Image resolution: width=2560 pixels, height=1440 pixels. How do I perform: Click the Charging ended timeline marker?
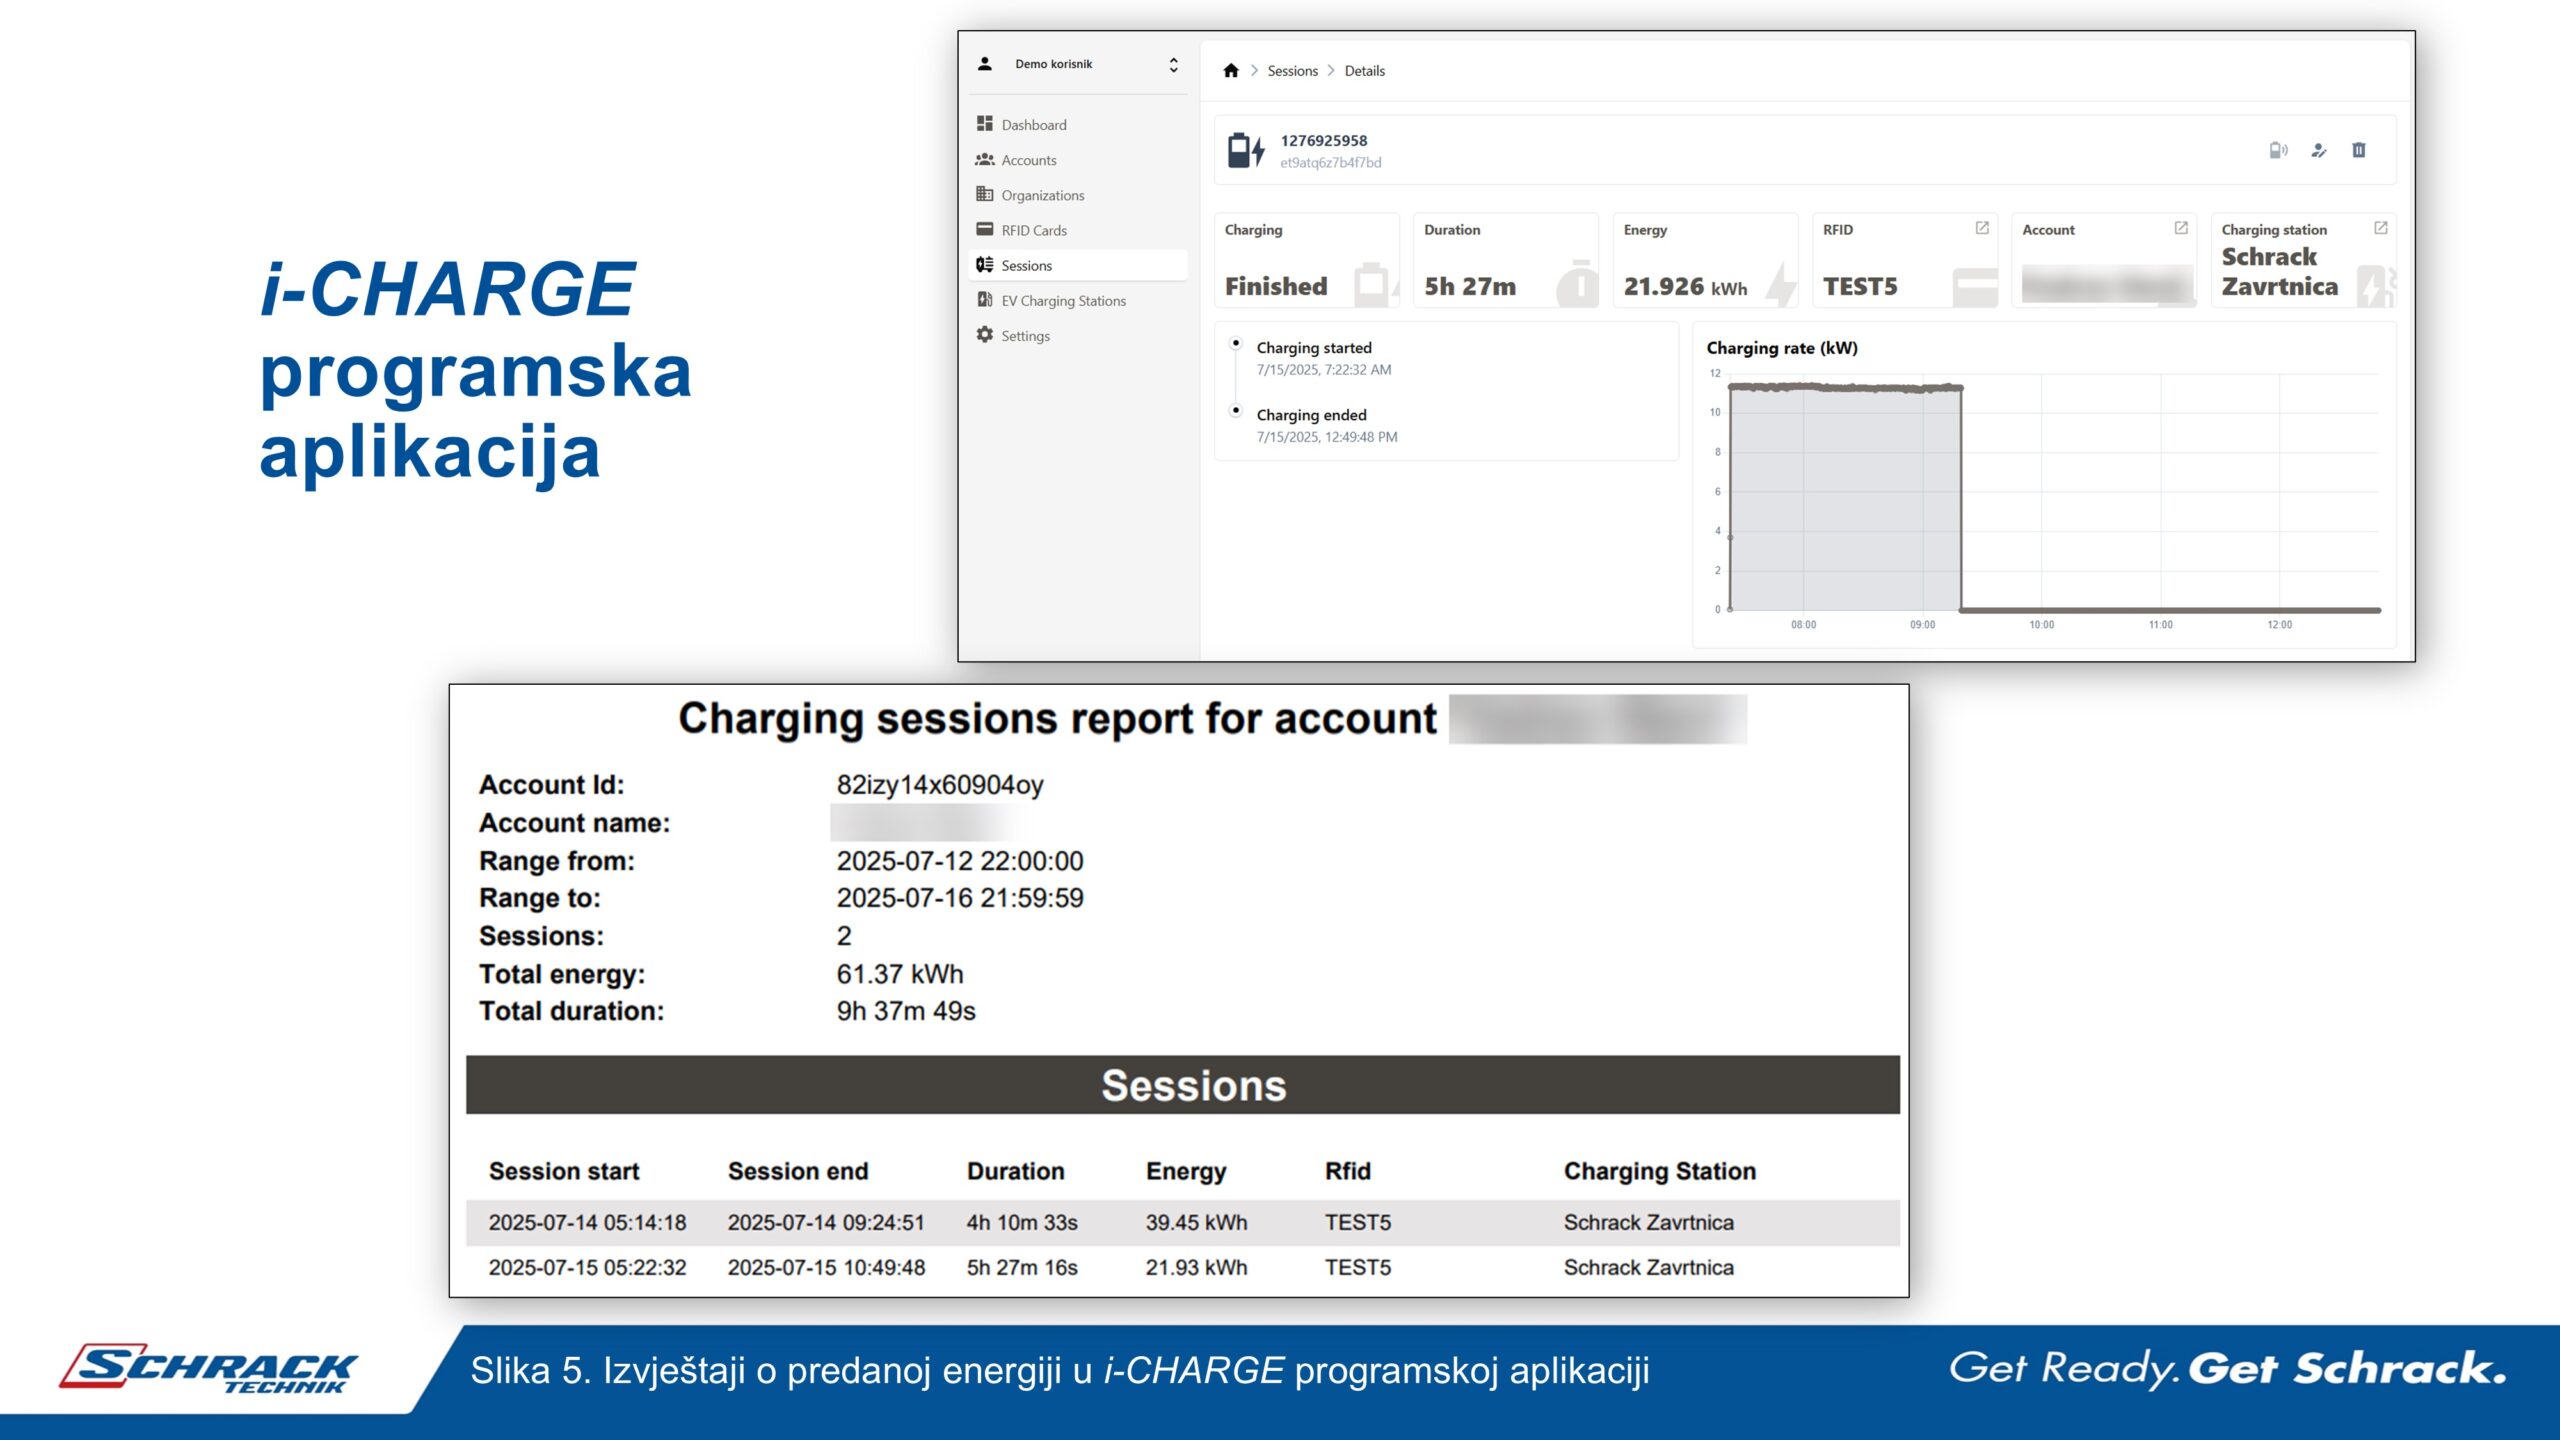point(1236,411)
